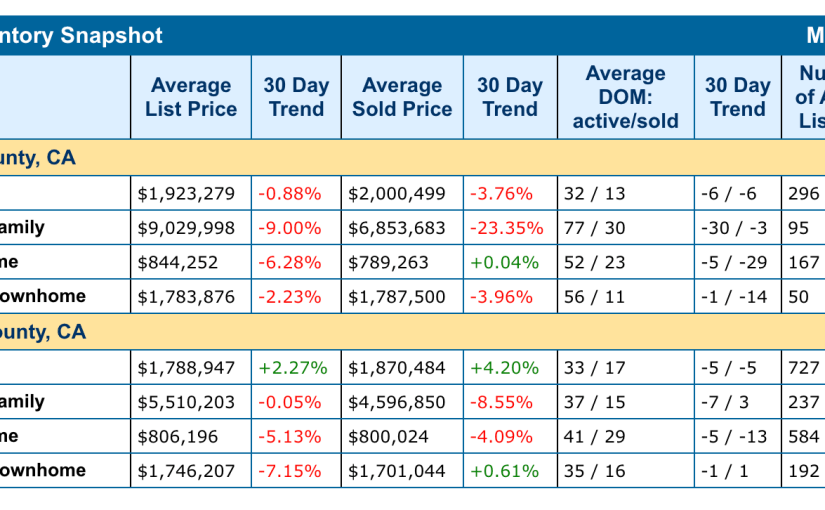The image size is (825, 510).
Task: Click the Average Sold Price column header
Action: [x=402, y=97]
